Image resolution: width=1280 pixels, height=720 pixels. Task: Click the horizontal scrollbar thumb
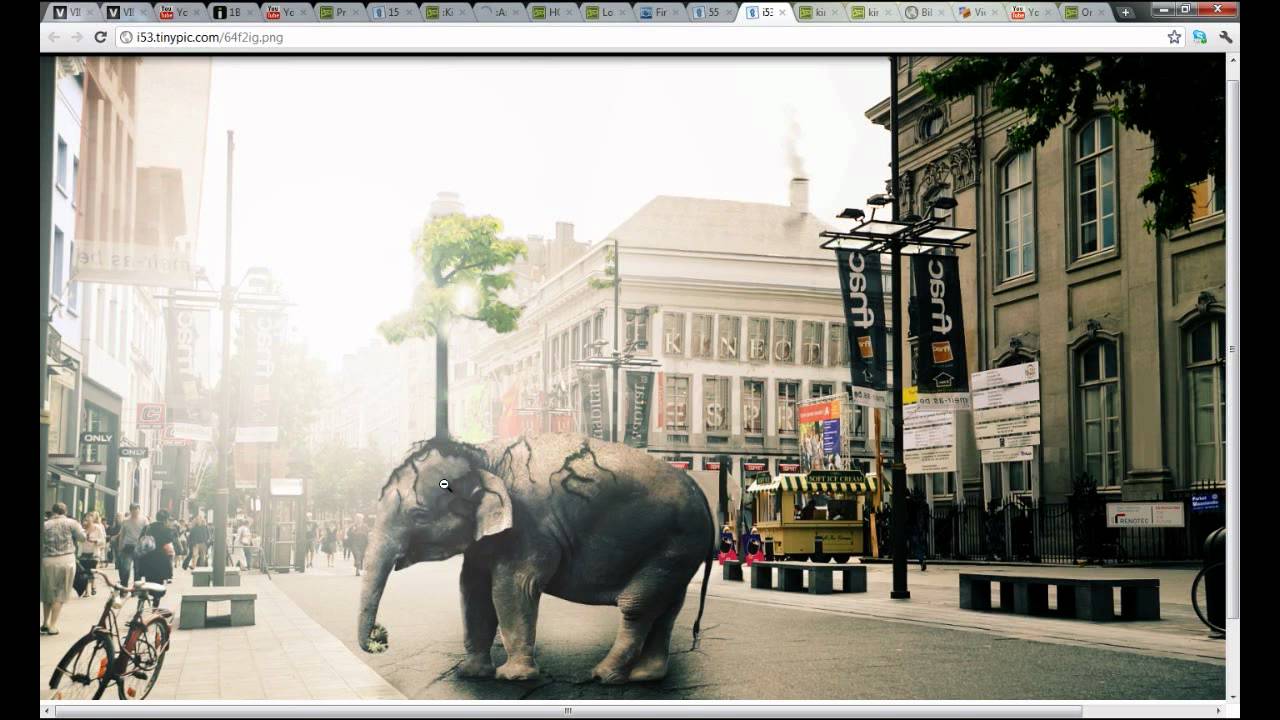point(568,711)
